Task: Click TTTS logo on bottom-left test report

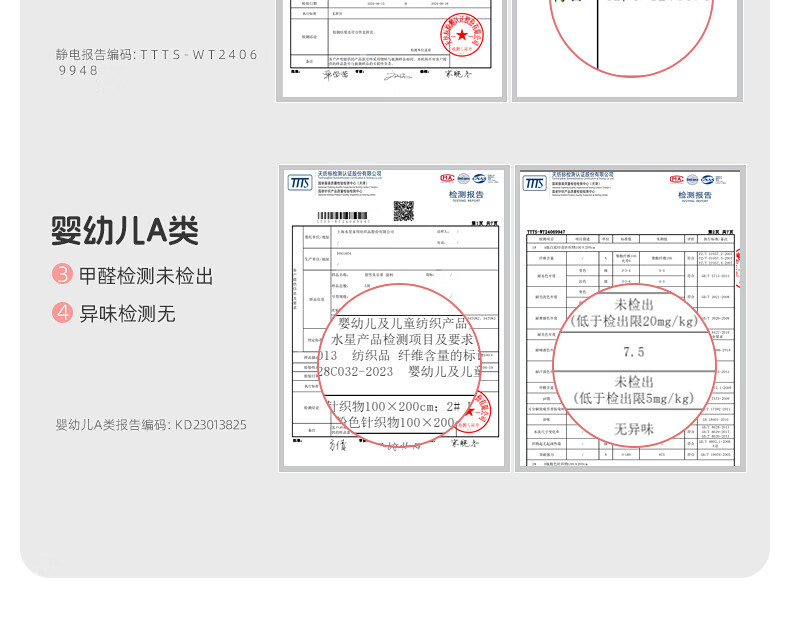Action: 300,182
